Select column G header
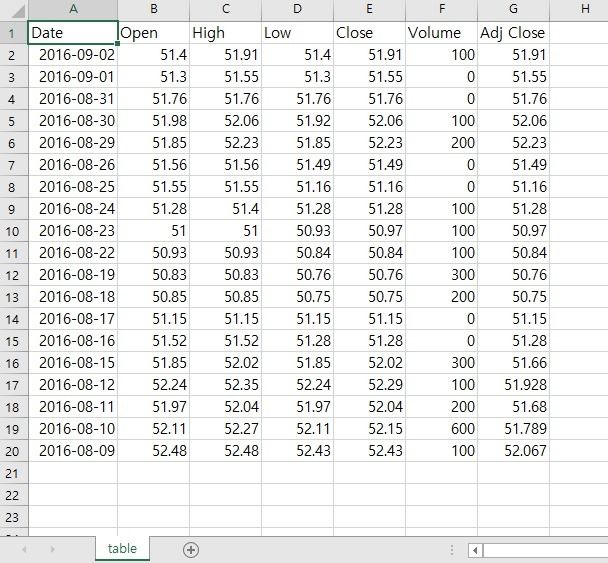Viewport: 608px width, 563px height. (x=513, y=9)
